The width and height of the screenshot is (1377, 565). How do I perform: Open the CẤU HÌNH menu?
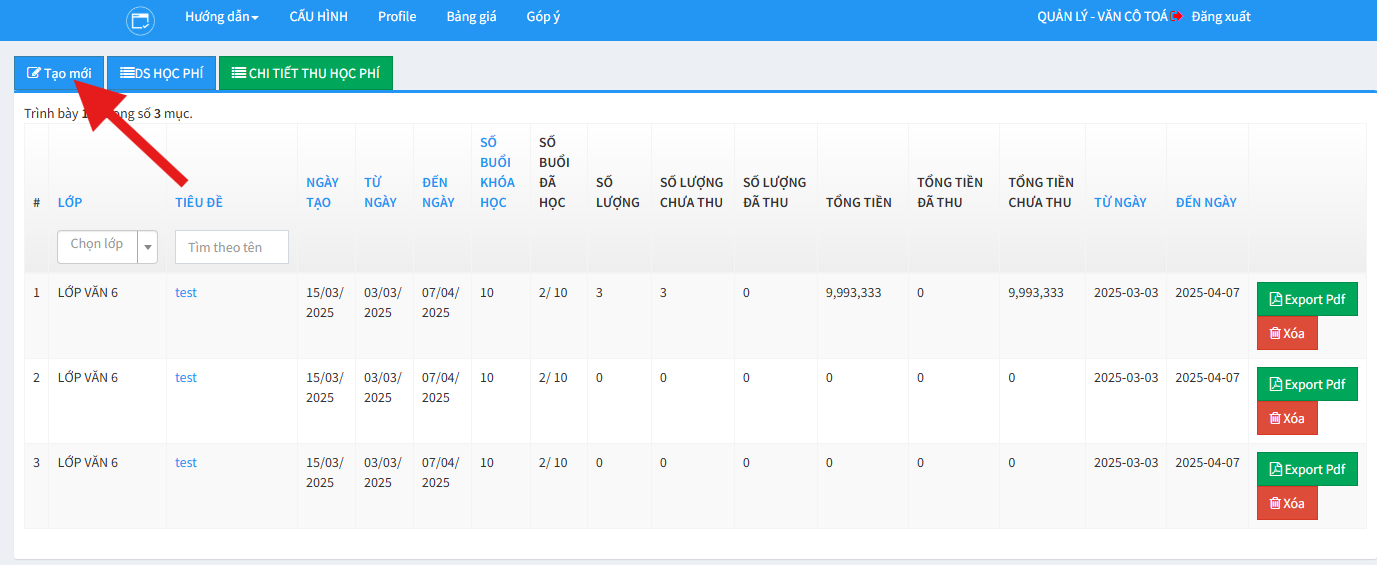[318, 17]
